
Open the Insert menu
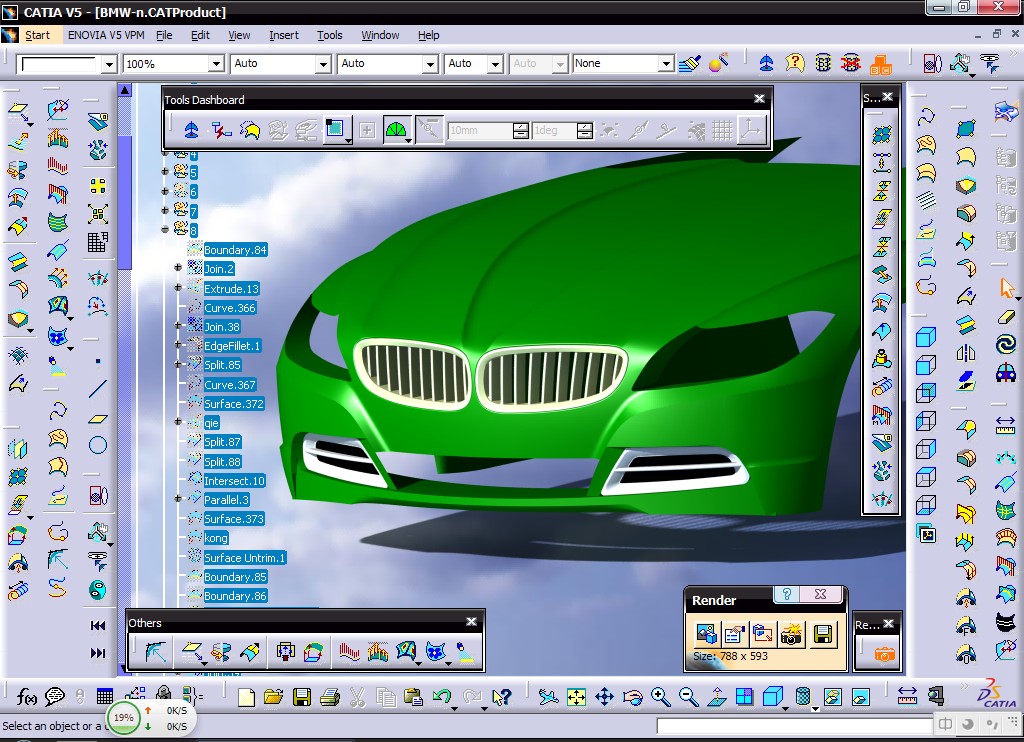coord(283,35)
